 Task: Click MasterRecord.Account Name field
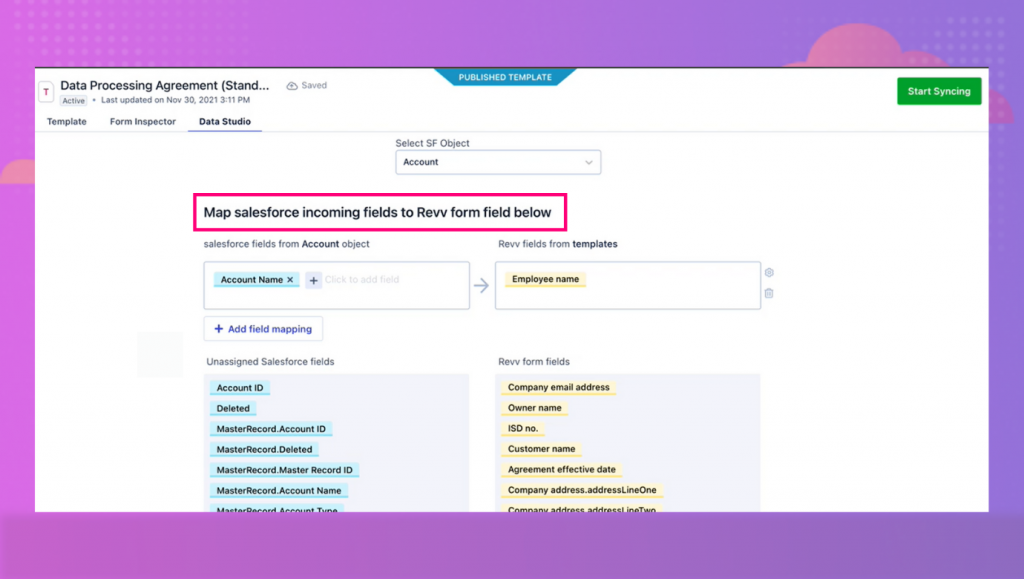[279, 490]
